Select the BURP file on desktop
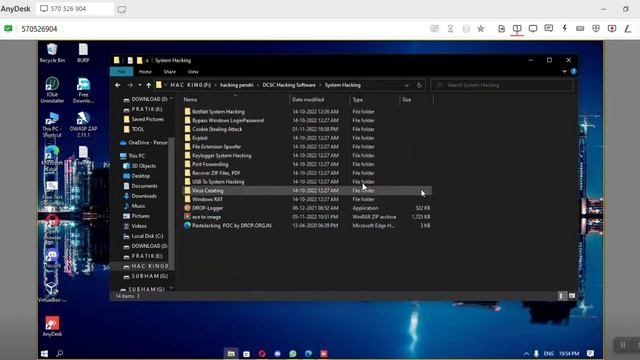 click(83, 53)
